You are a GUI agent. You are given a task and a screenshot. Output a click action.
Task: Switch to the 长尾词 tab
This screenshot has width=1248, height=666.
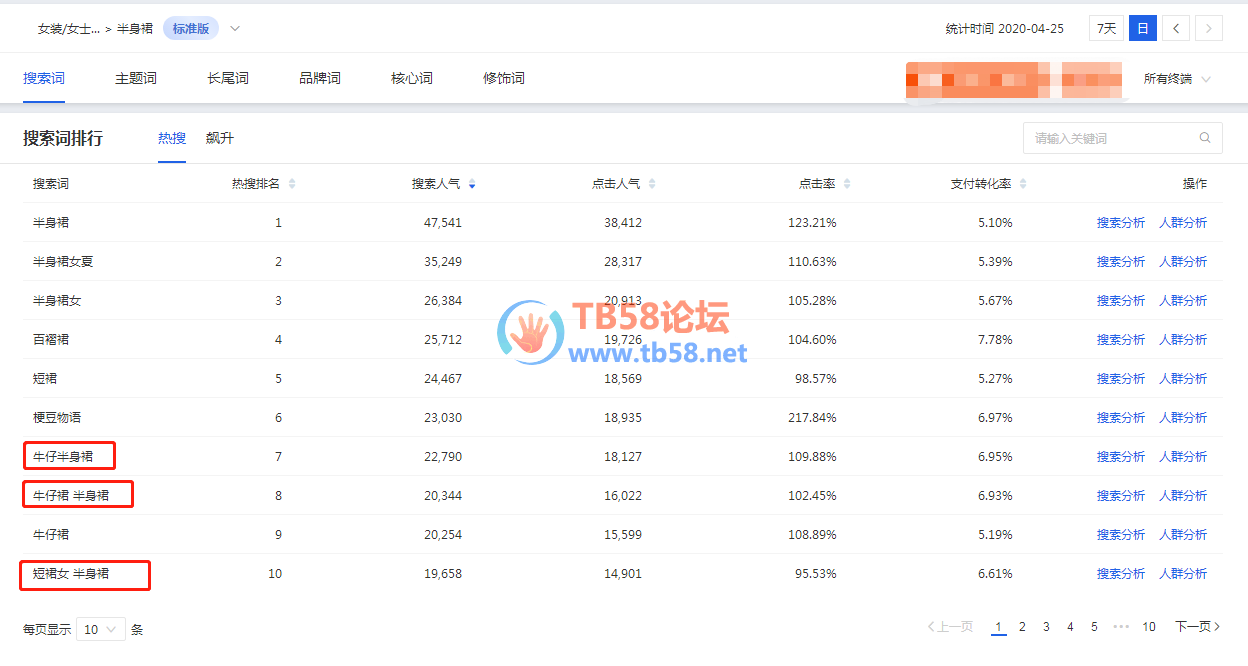(228, 78)
